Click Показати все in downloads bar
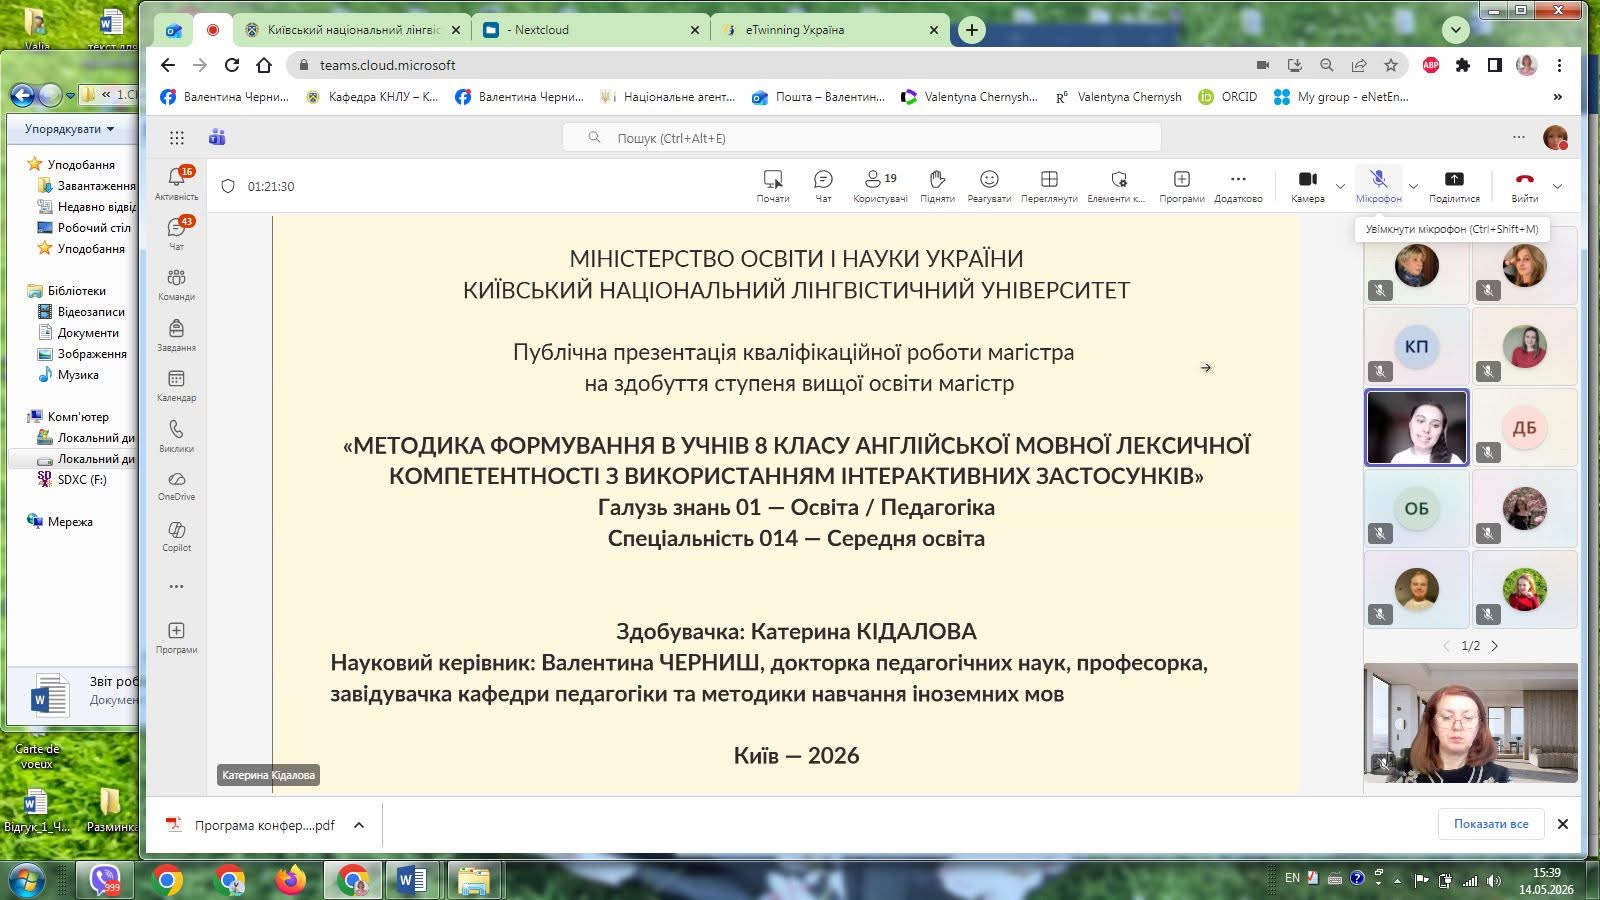Viewport: 1600px width, 900px height. pos(1491,824)
